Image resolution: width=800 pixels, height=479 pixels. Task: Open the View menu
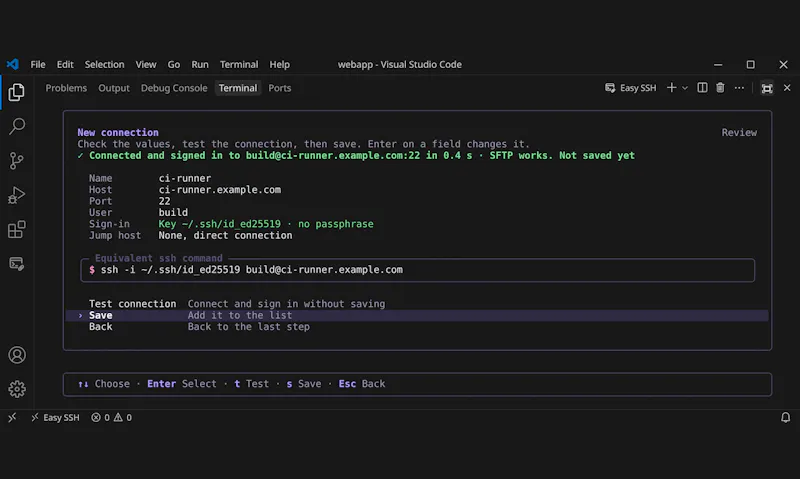[145, 64]
